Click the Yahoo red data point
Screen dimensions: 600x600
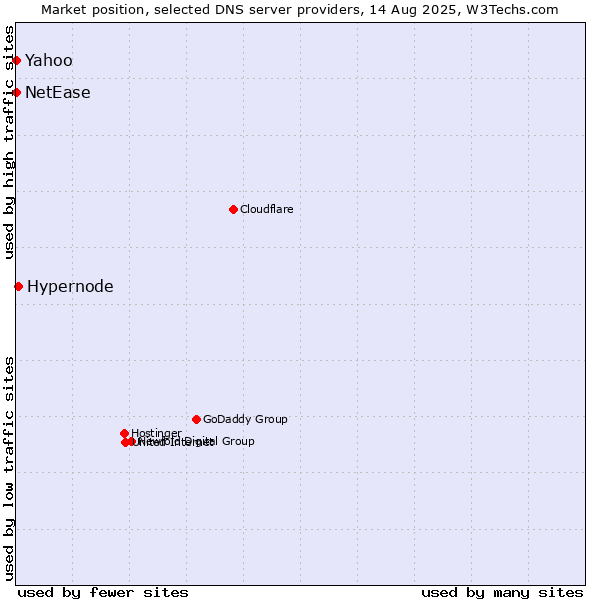click(x=16, y=60)
